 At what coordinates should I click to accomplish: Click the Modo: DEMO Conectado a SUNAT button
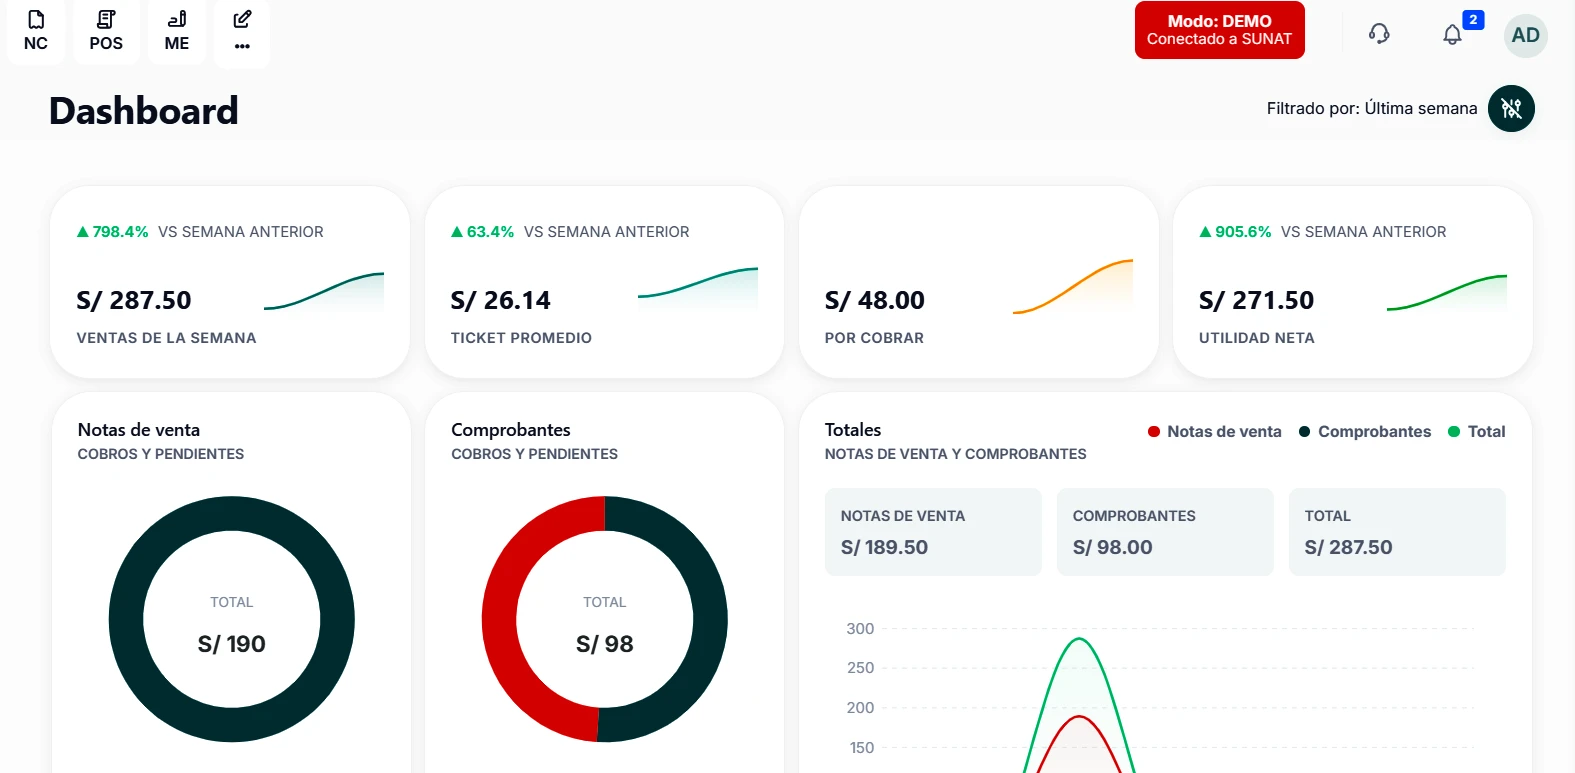point(1219,30)
